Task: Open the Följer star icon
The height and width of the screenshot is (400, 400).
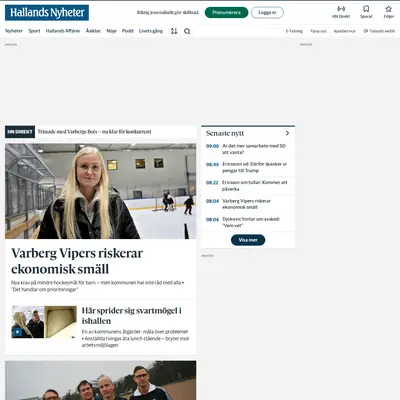Action: point(389,12)
